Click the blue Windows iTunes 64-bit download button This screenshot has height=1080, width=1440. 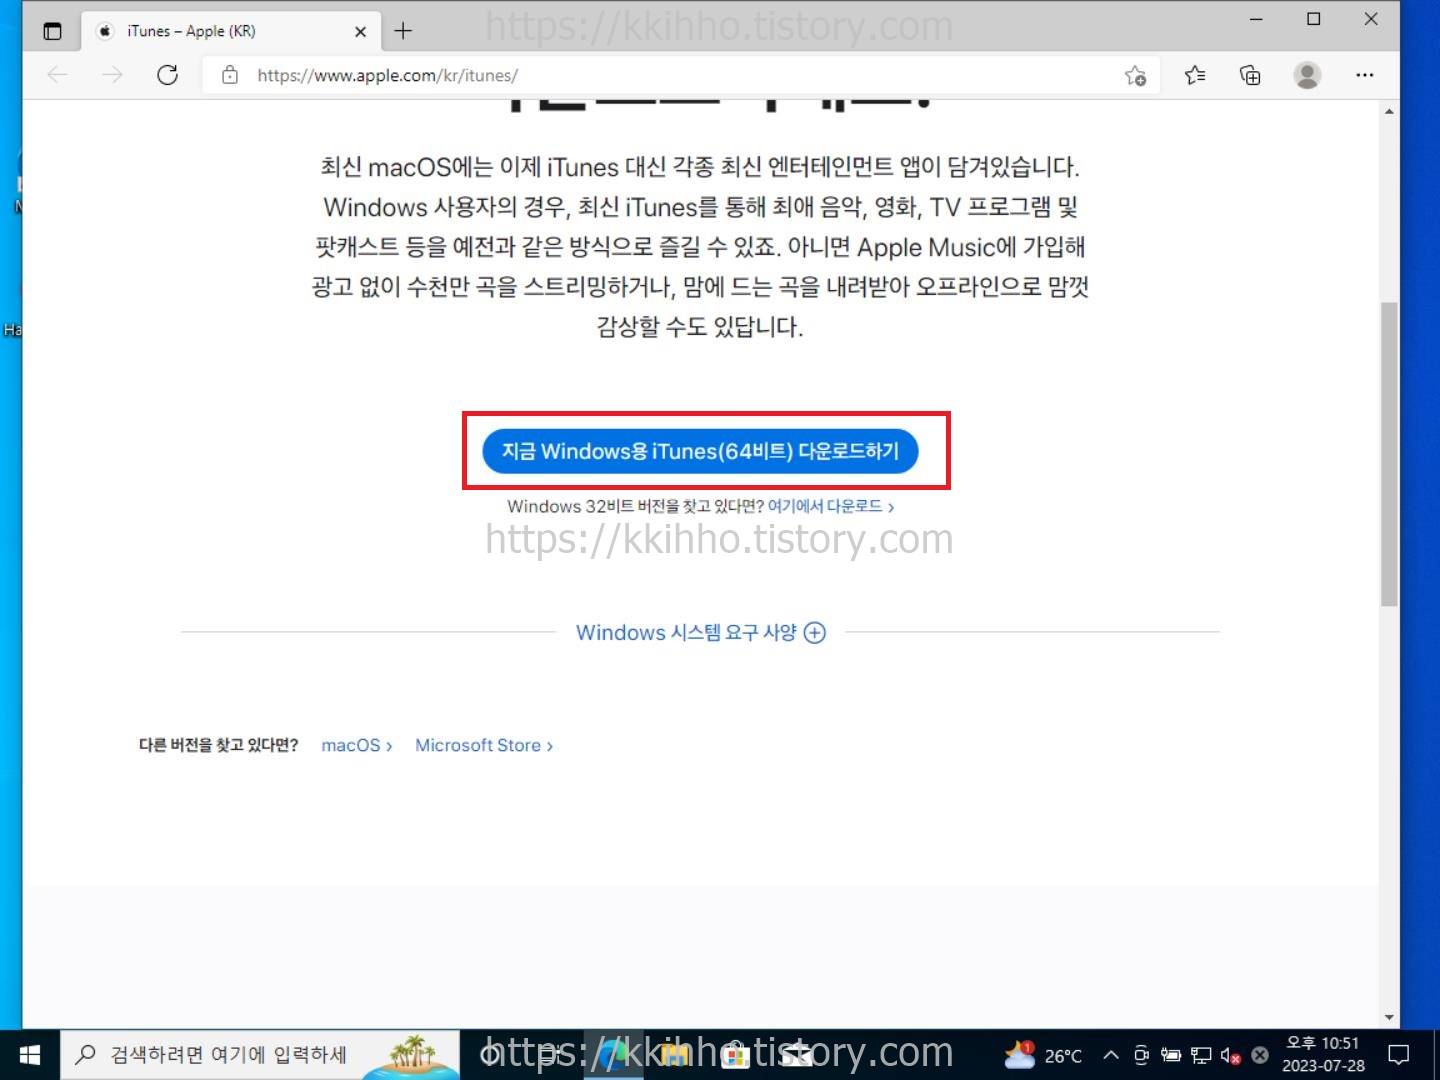[700, 451]
